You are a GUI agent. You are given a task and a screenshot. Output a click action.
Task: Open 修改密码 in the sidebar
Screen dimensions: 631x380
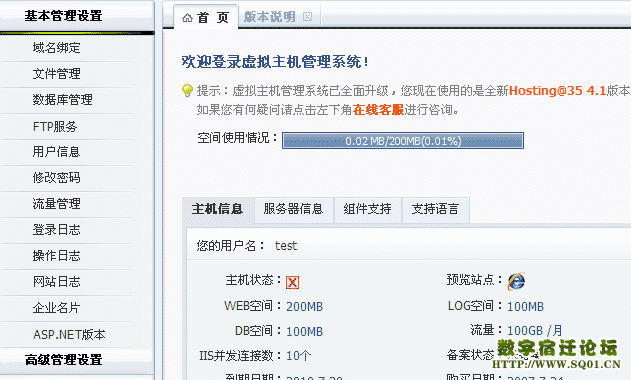click(57, 178)
